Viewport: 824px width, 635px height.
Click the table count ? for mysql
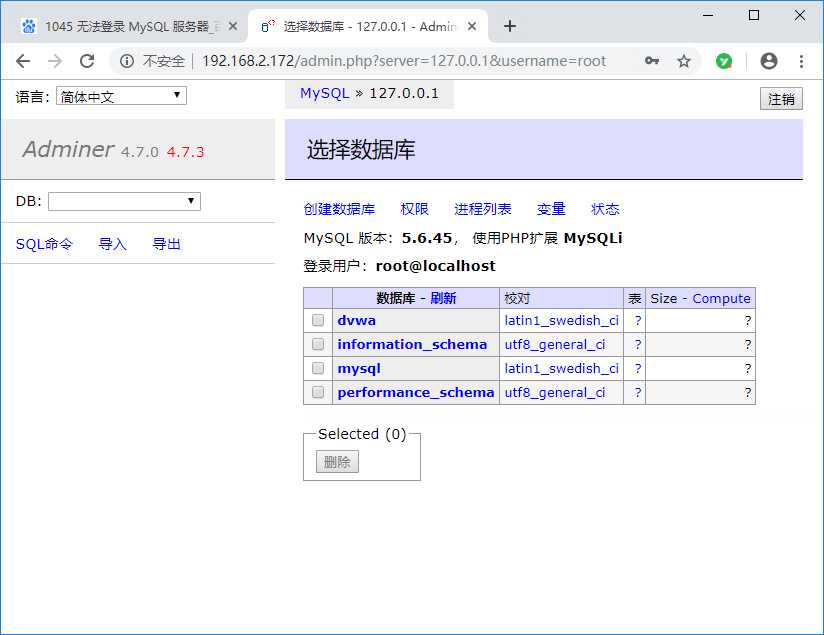pyautogui.click(x=637, y=368)
